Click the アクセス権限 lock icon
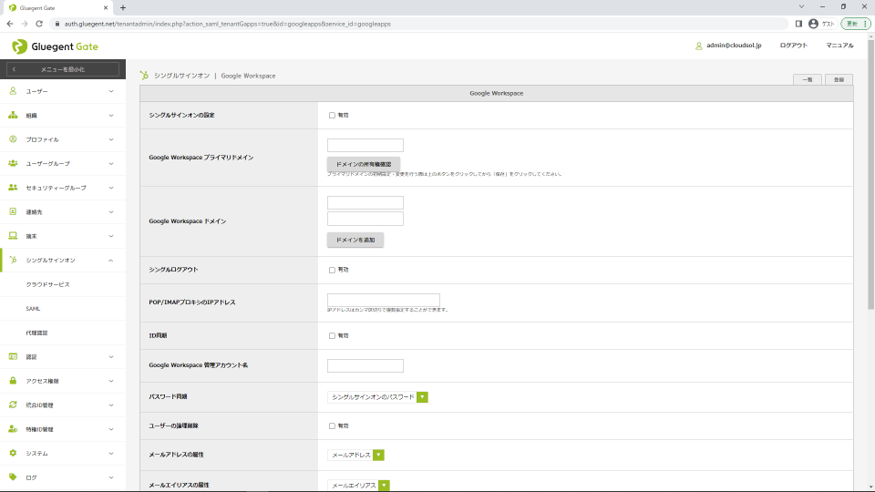The image size is (875, 492). coord(13,381)
